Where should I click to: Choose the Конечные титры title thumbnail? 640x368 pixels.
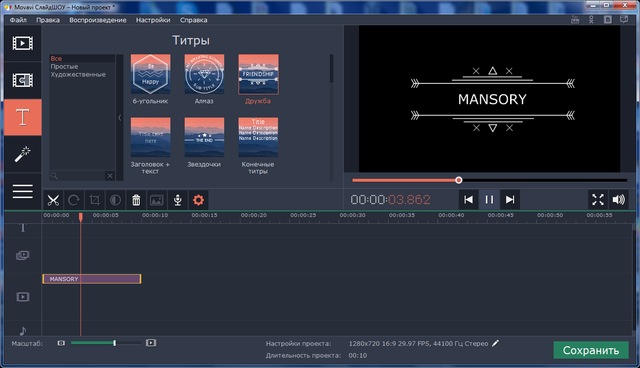(258, 137)
